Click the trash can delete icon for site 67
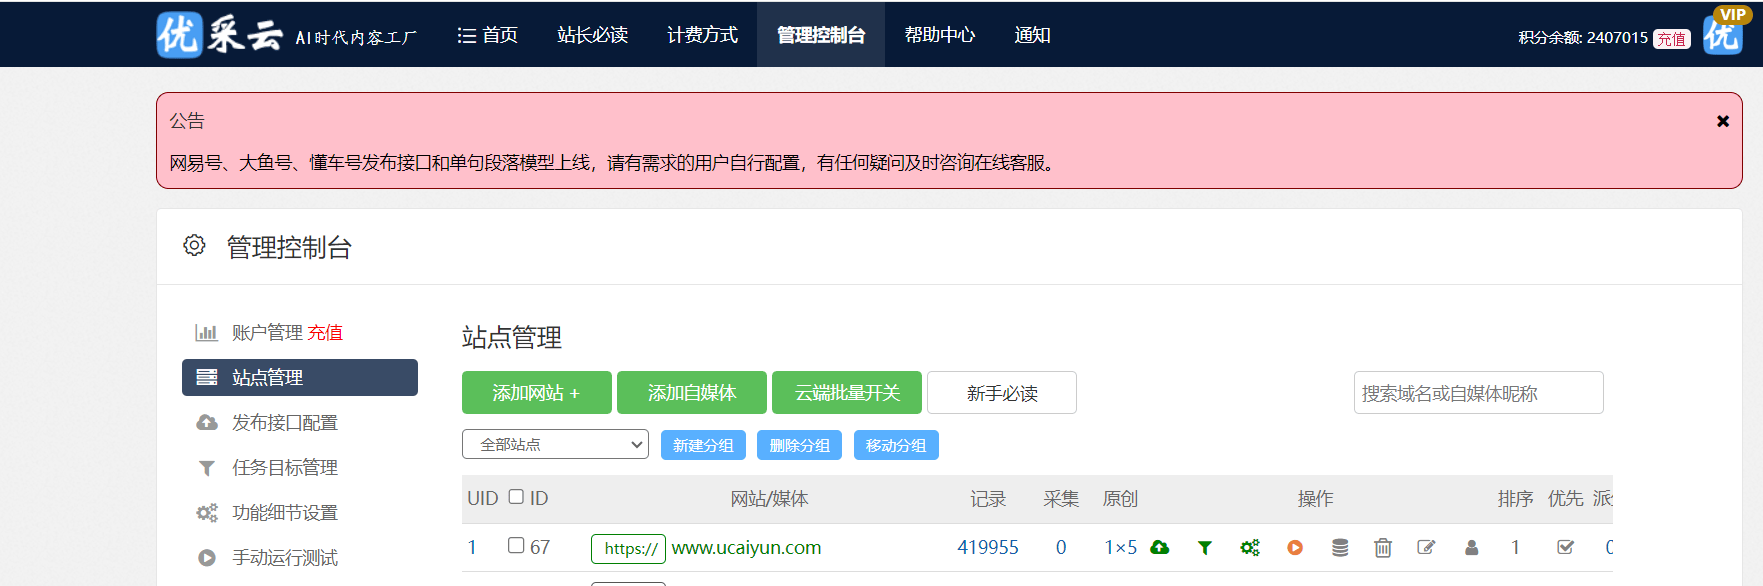Image resolution: width=1763 pixels, height=586 pixels. 1383,547
